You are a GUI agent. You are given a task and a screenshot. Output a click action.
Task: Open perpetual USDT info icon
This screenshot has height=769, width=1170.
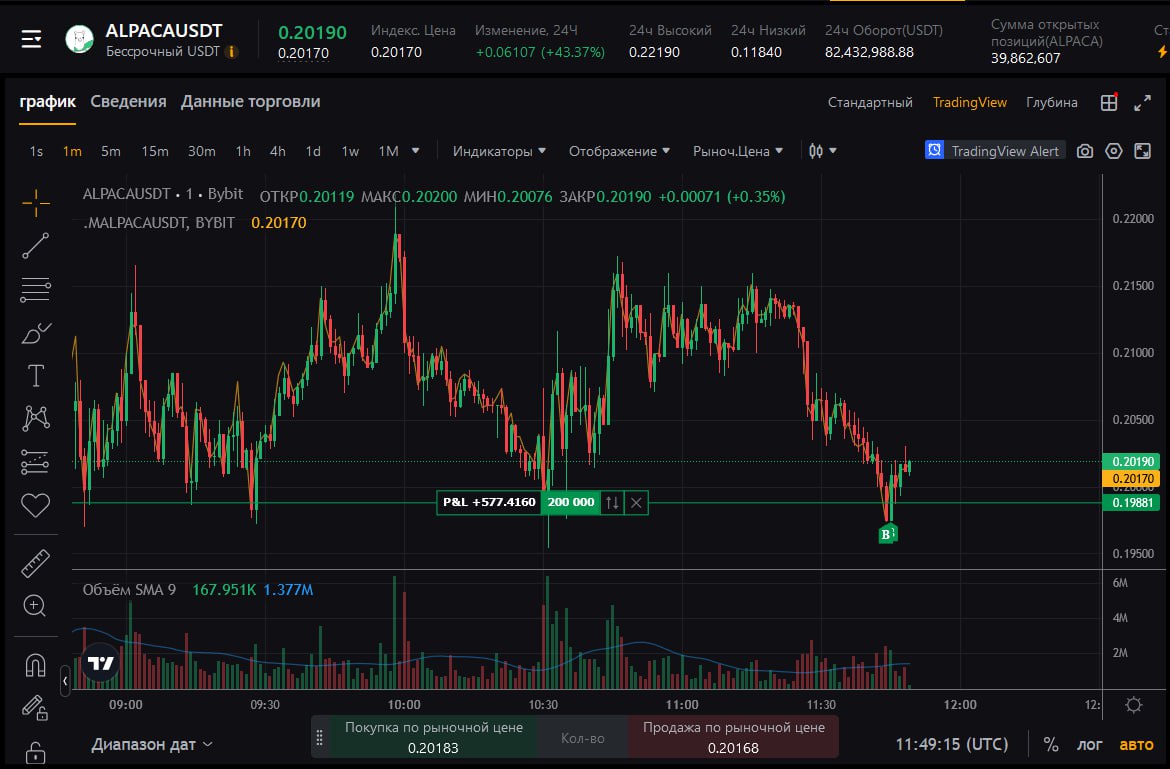(232, 51)
